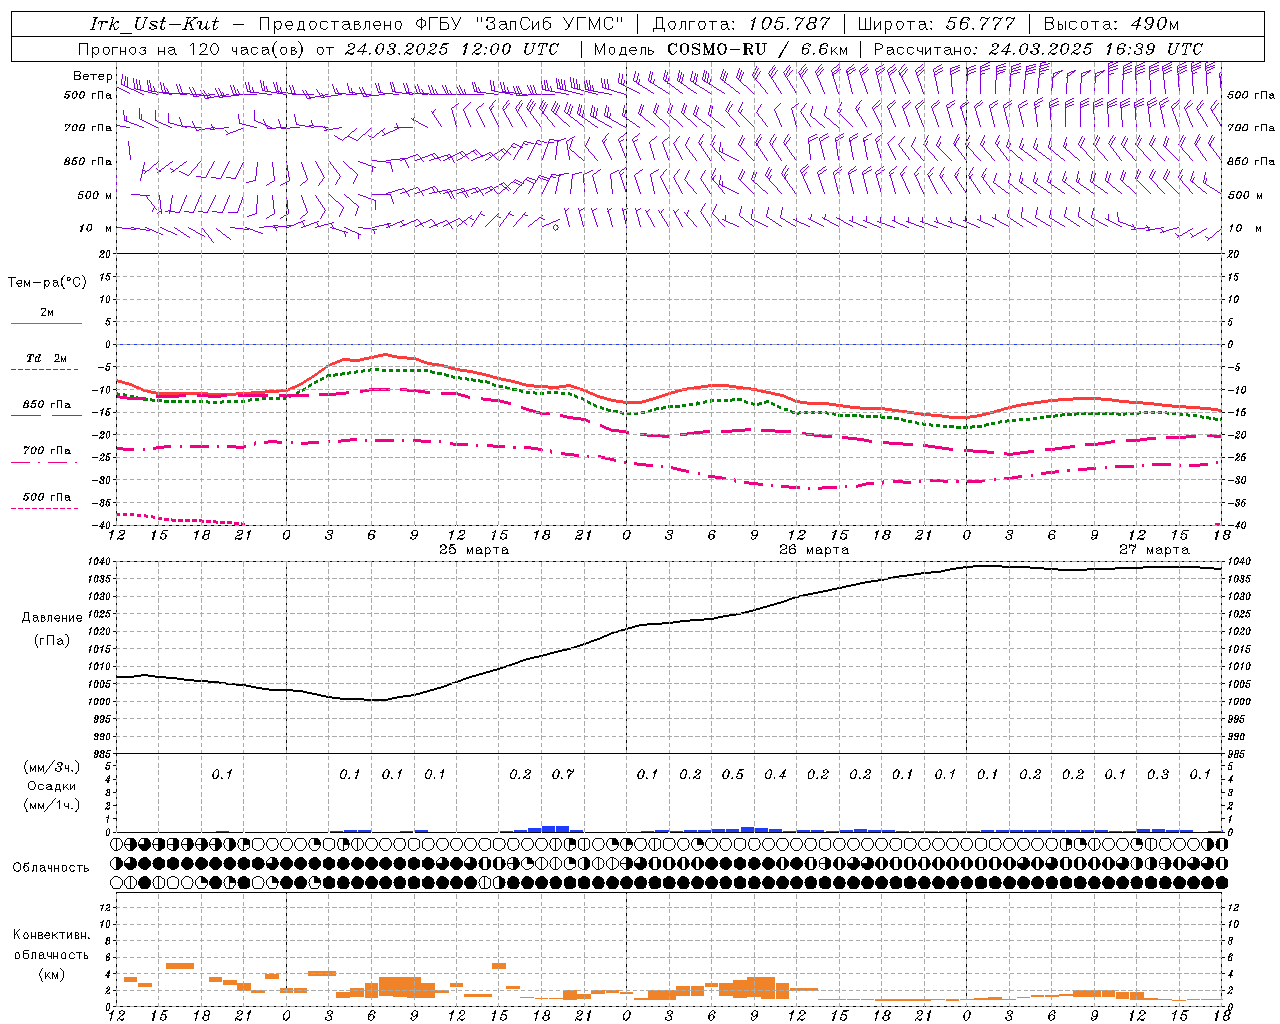Click the precipitation value "0.3"
Screen dimensions: 1280x1024
tap(1158, 775)
